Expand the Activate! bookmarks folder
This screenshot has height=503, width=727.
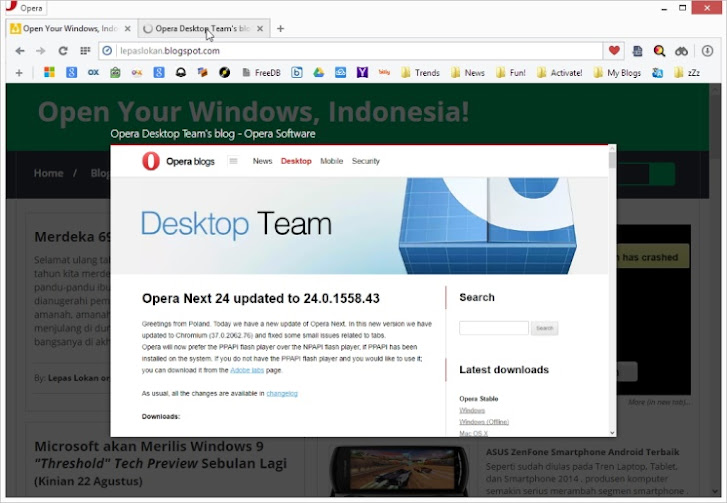pyautogui.click(x=559, y=73)
